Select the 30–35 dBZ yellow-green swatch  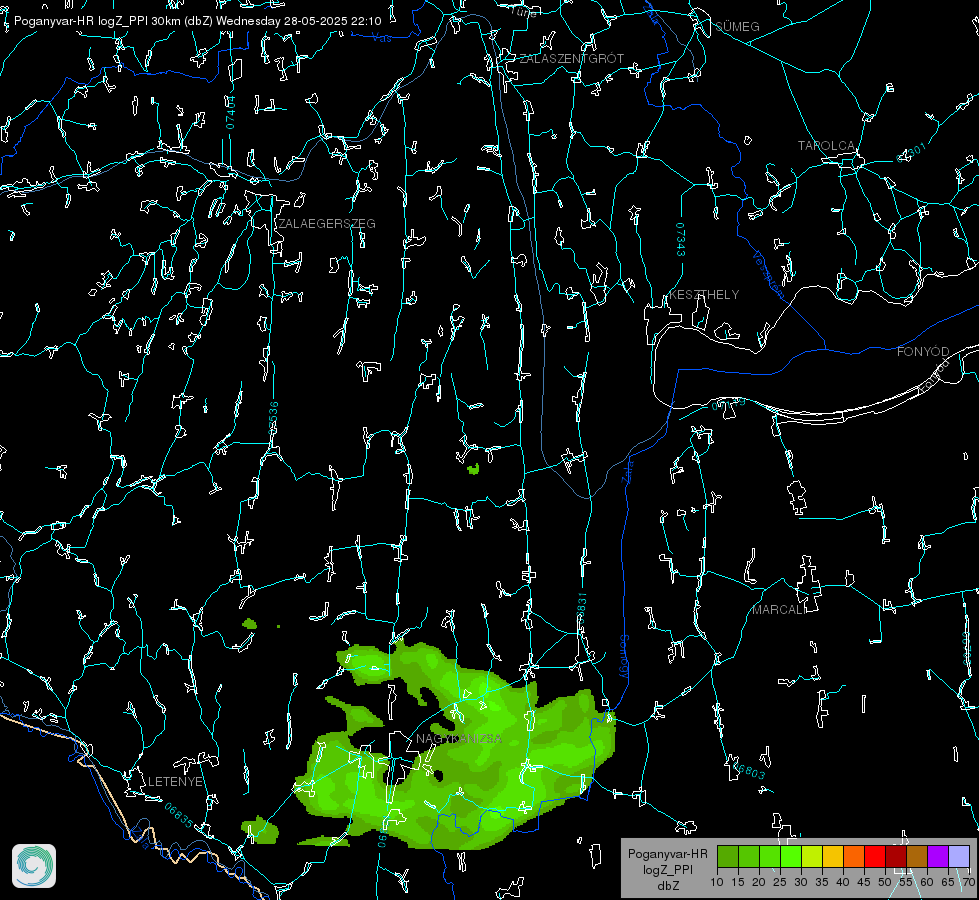tap(812, 856)
